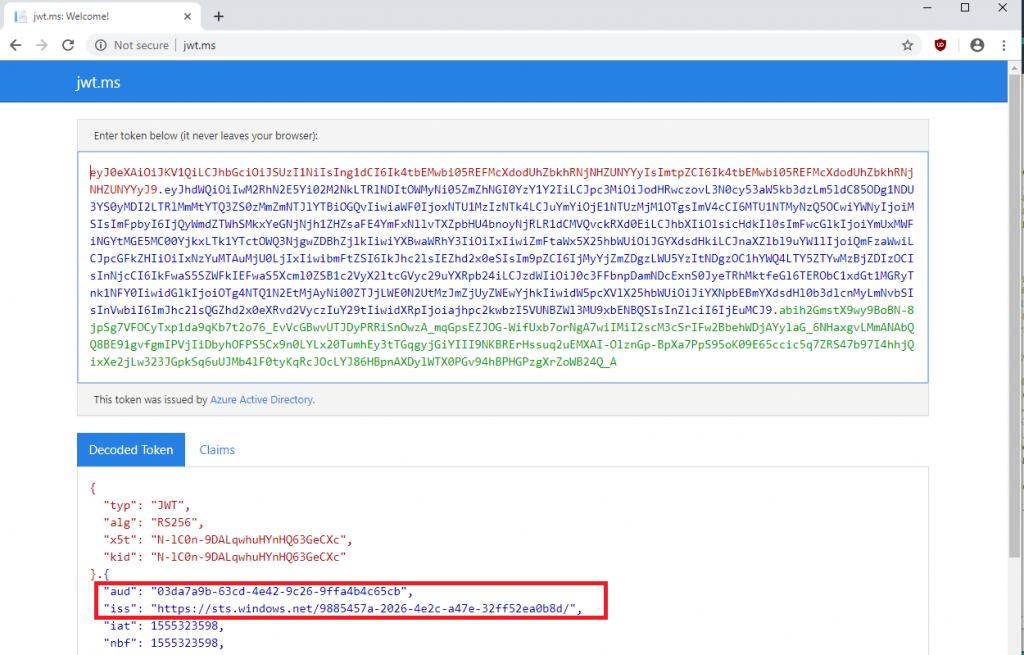1024x655 pixels.
Task: Click the address bar showing jwt.ms
Action: tap(500, 45)
